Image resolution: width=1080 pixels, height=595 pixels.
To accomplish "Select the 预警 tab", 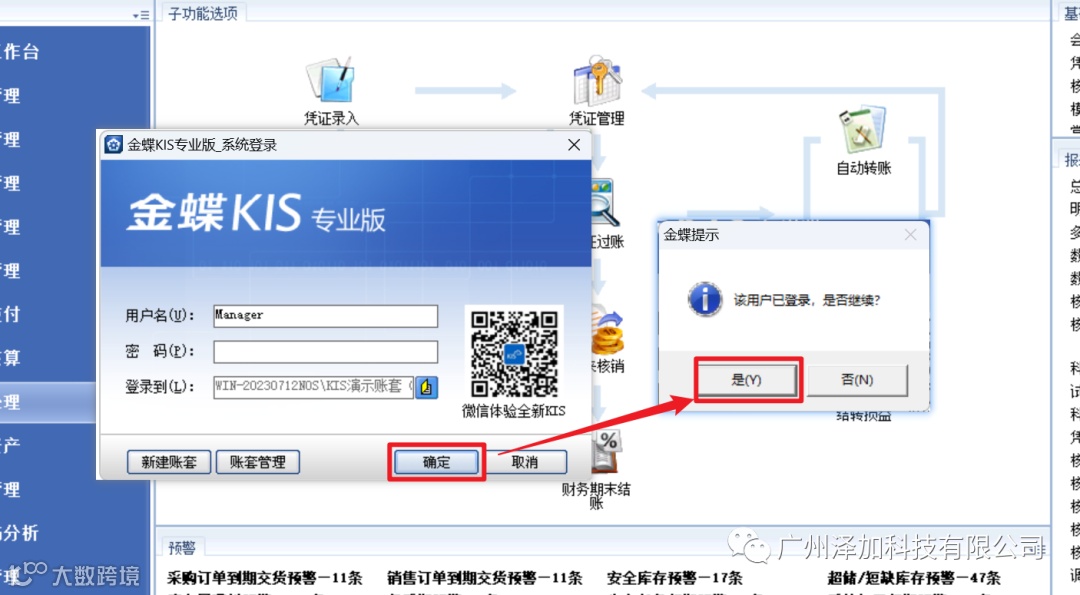I will click(x=183, y=547).
